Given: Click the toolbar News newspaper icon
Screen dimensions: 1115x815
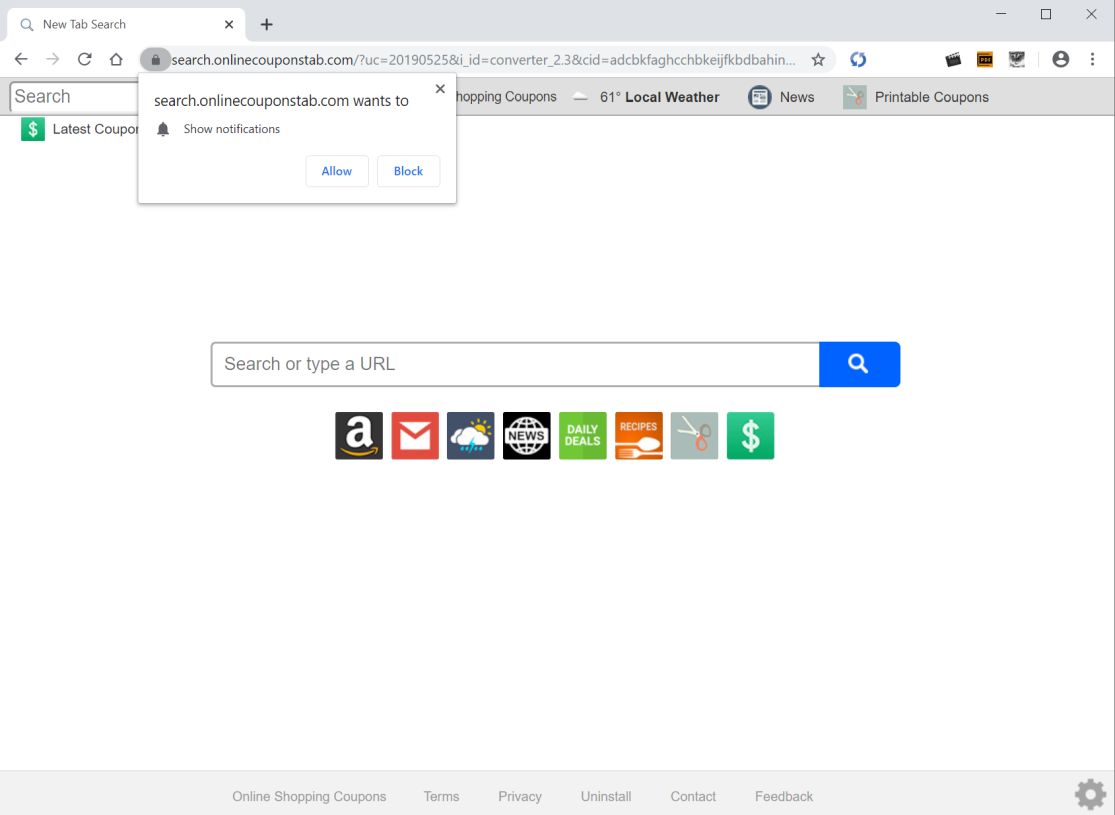Looking at the screenshot, I should click(x=759, y=97).
